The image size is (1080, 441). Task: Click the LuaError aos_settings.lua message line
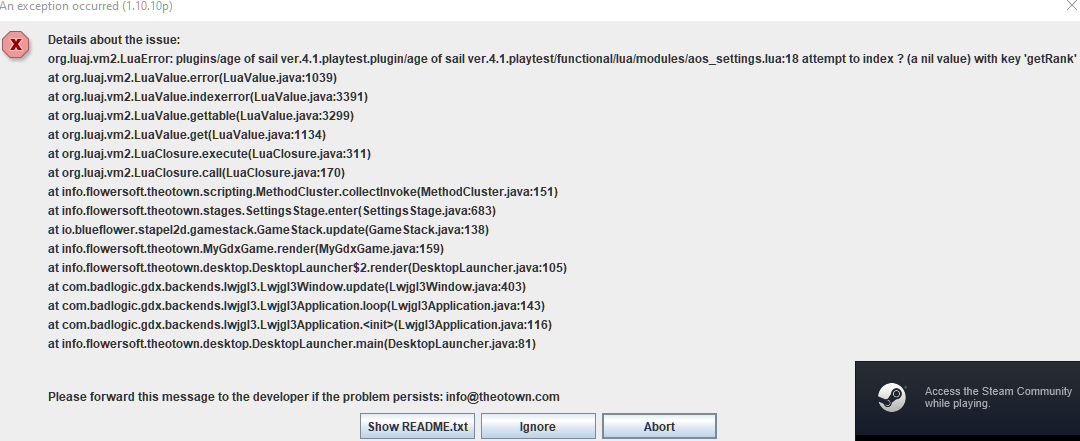tap(562, 59)
